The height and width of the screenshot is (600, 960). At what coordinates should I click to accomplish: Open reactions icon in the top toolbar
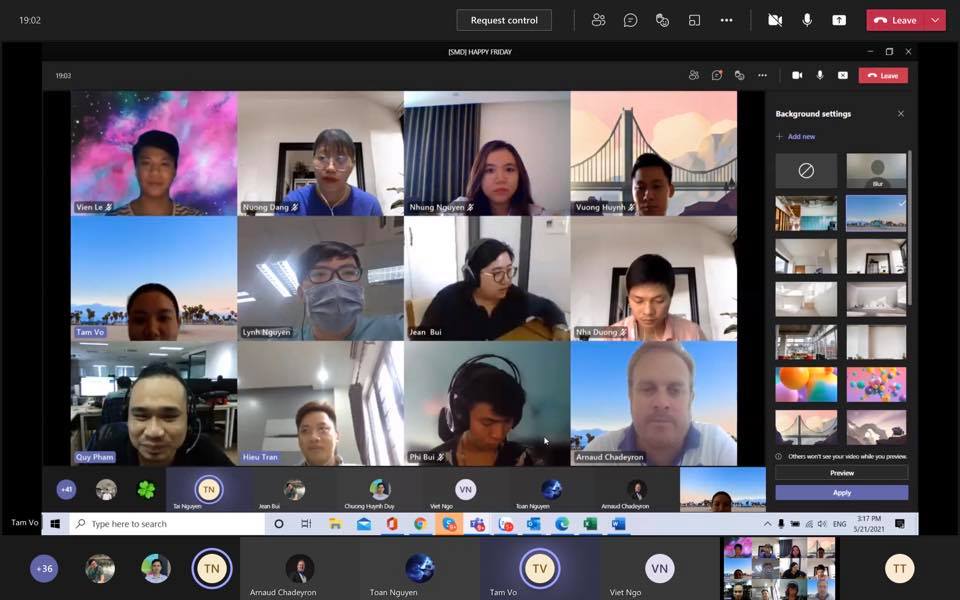click(x=662, y=20)
